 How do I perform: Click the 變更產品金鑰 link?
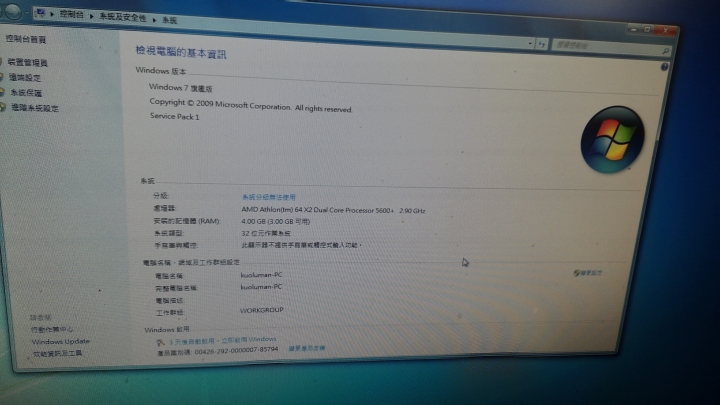[x=307, y=348]
